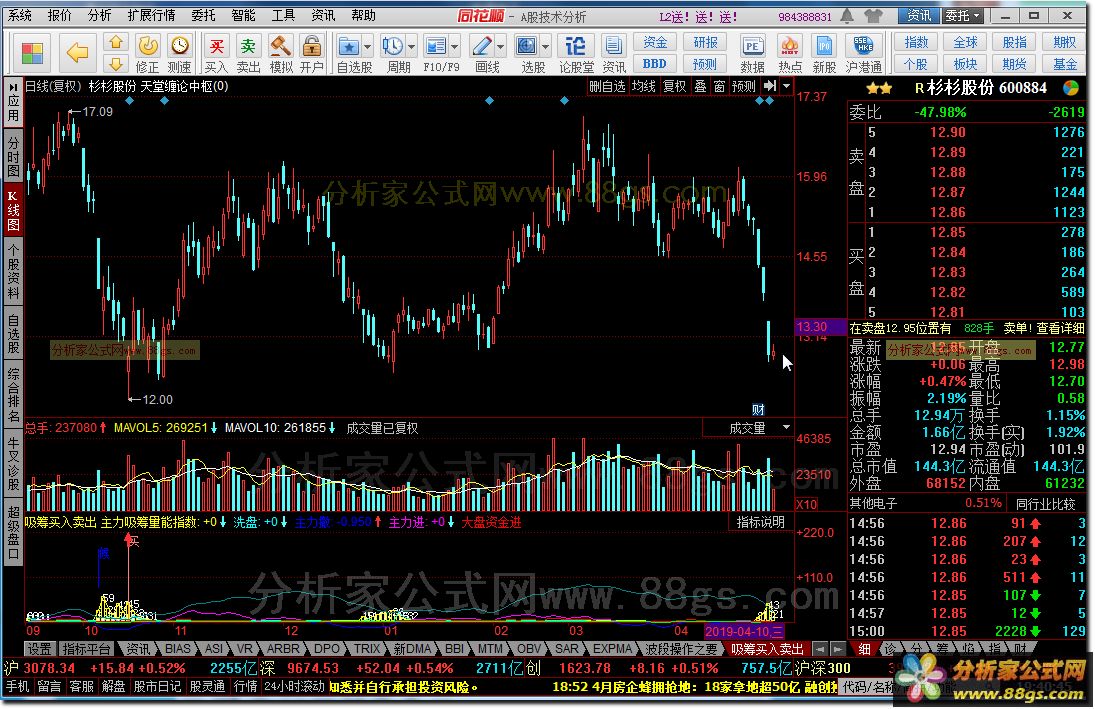Click the 资金 button

coord(654,42)
